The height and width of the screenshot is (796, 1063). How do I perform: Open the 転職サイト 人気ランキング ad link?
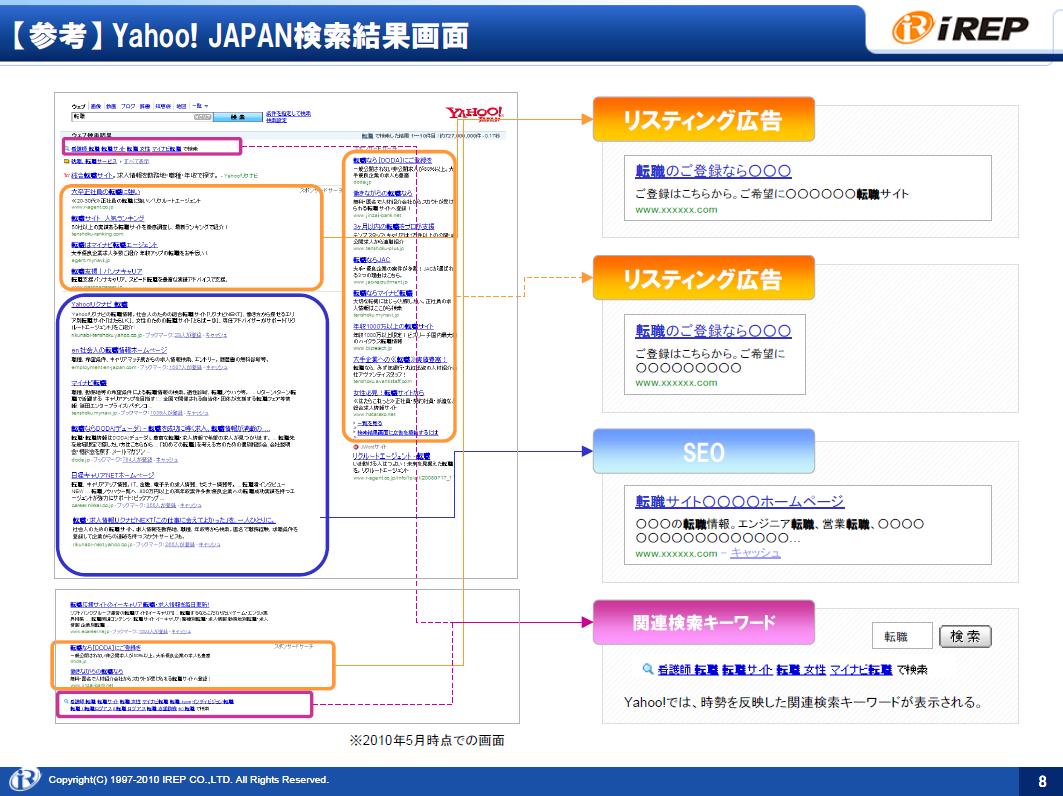108,218
